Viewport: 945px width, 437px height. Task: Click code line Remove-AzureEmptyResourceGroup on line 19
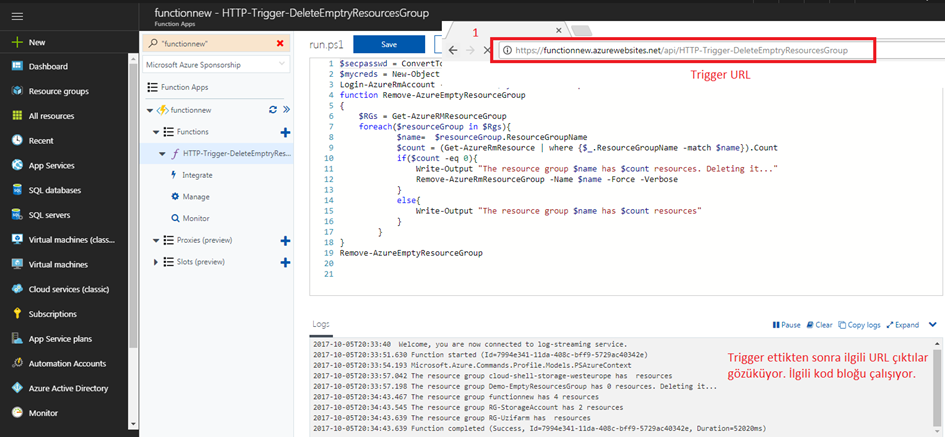pos(411,254)
